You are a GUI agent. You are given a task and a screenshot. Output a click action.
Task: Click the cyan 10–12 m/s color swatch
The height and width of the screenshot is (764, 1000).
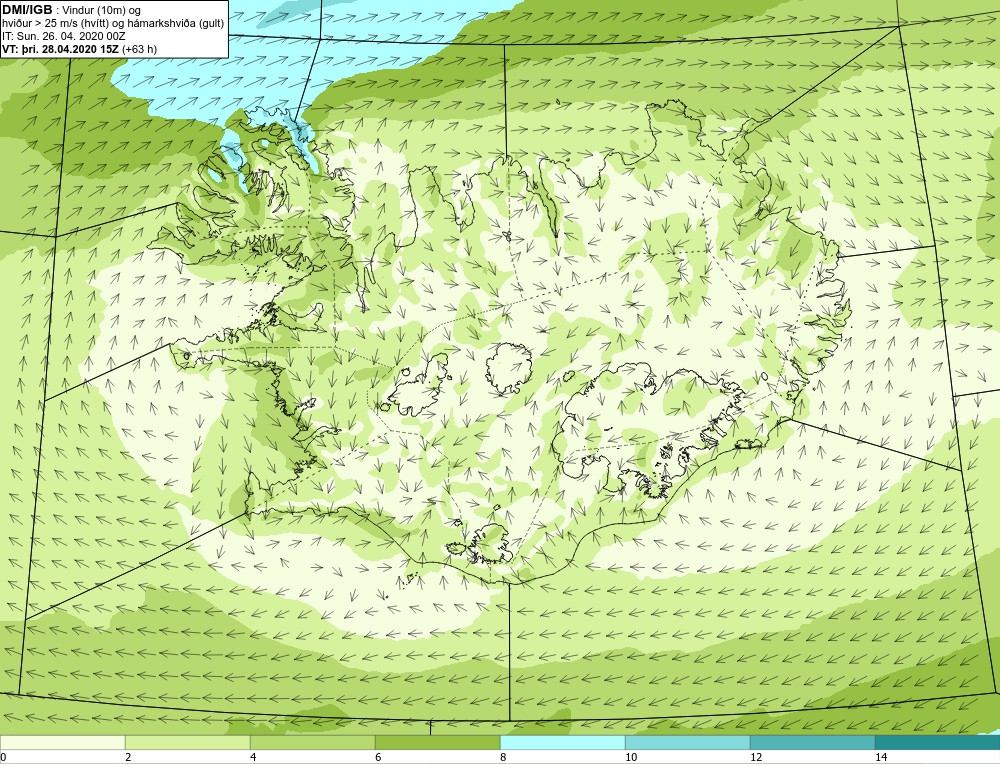click(688, 743)
